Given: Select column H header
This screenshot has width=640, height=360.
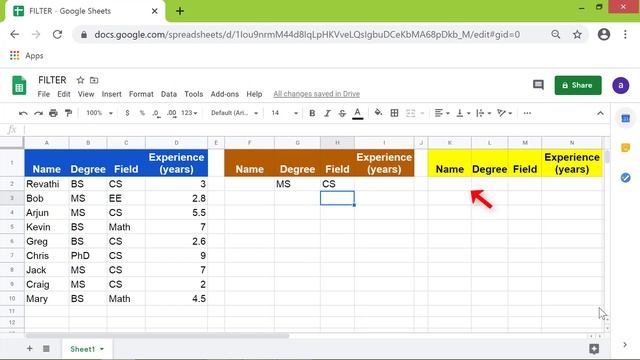Looking at the screenshot, I should click(337, 142).
